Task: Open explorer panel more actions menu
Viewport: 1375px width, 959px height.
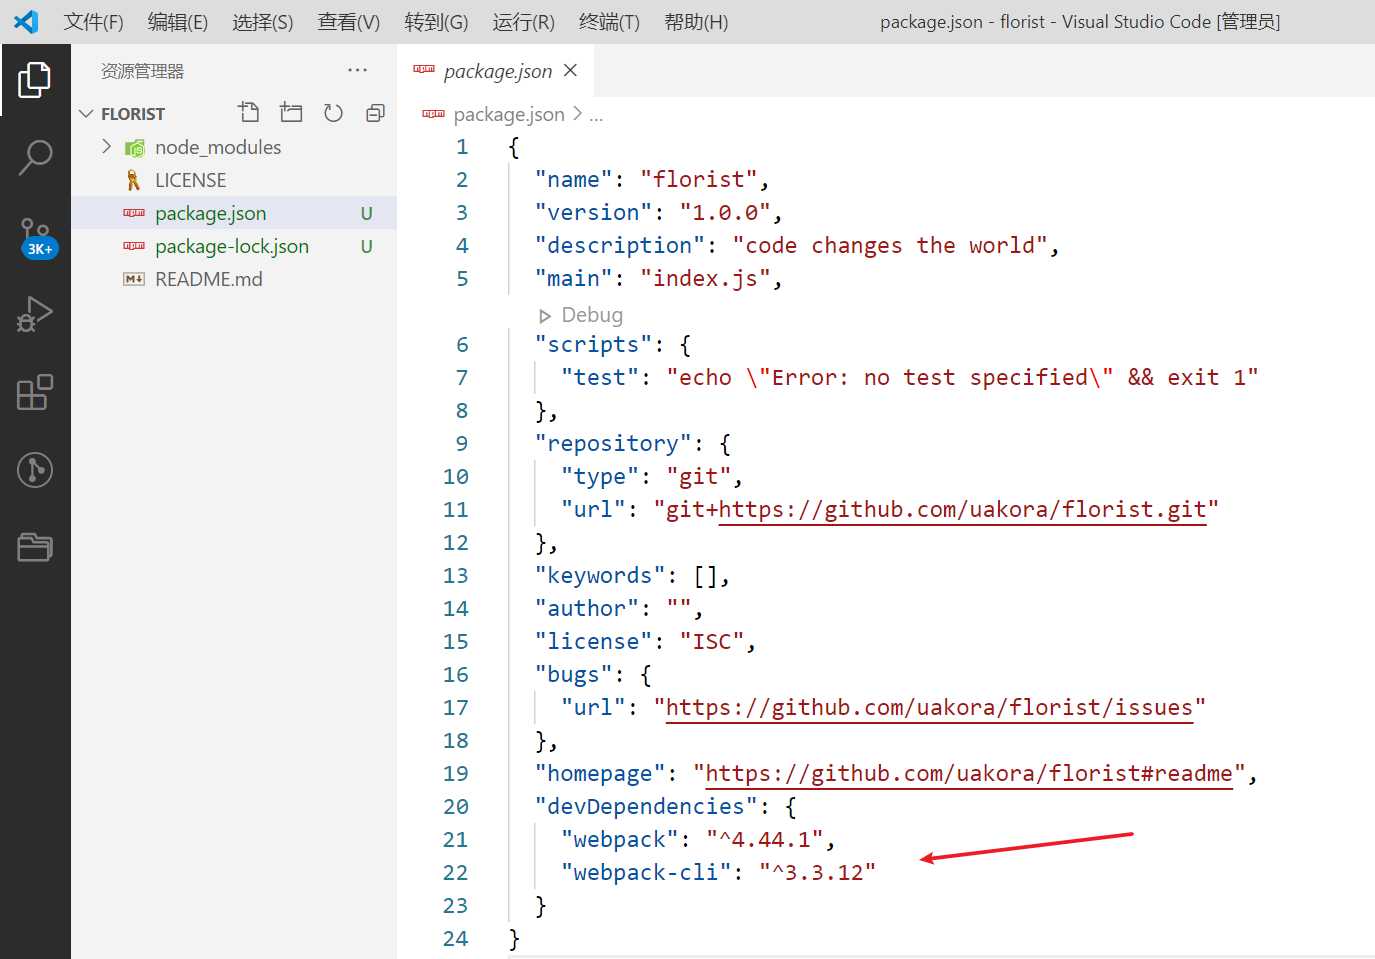Action: pos(357,71)
